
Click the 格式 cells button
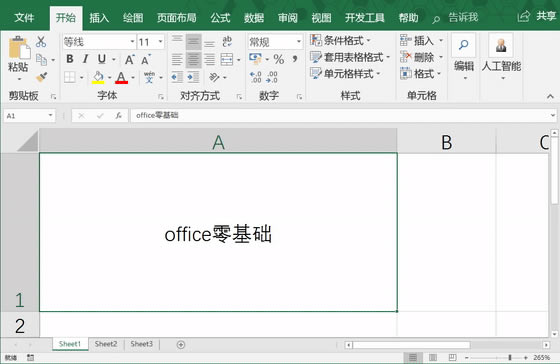click(421, 74)
